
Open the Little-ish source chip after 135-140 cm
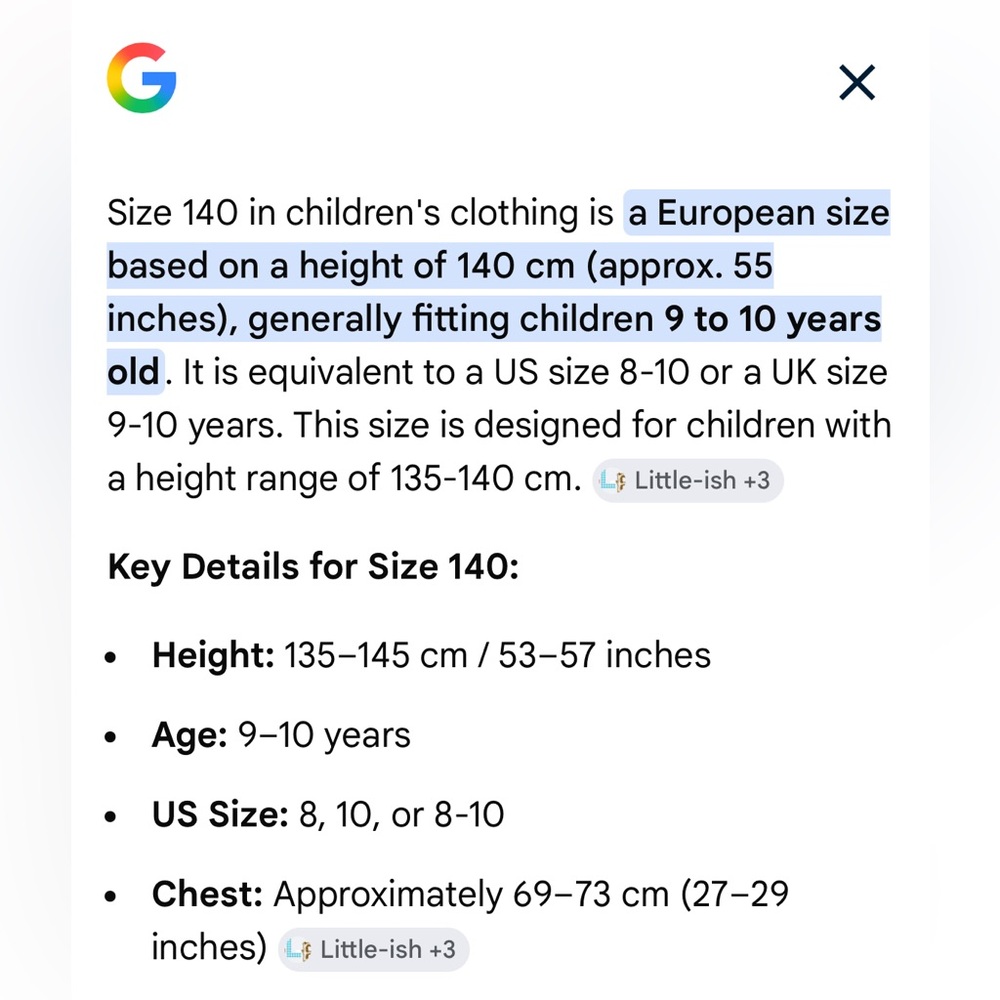tap(688, 480)
